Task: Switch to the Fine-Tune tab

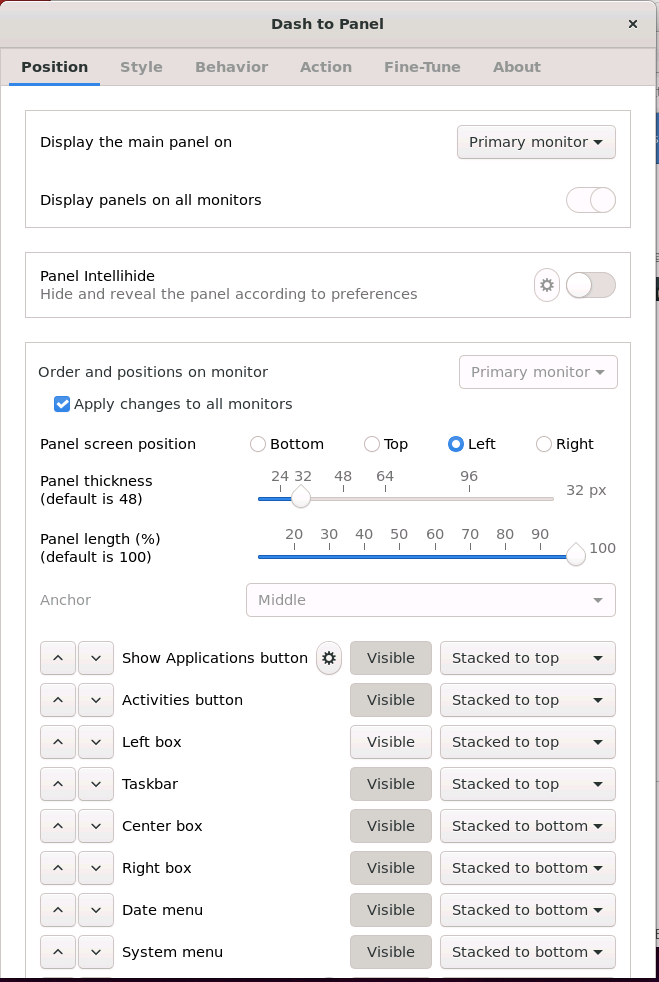Action: coord(422,67)
